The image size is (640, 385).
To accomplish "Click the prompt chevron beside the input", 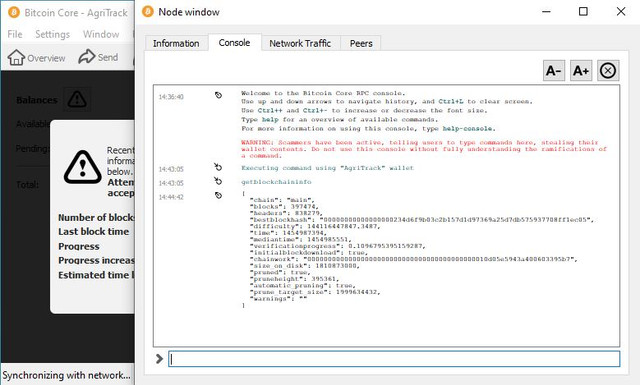I will click(159, 359).
